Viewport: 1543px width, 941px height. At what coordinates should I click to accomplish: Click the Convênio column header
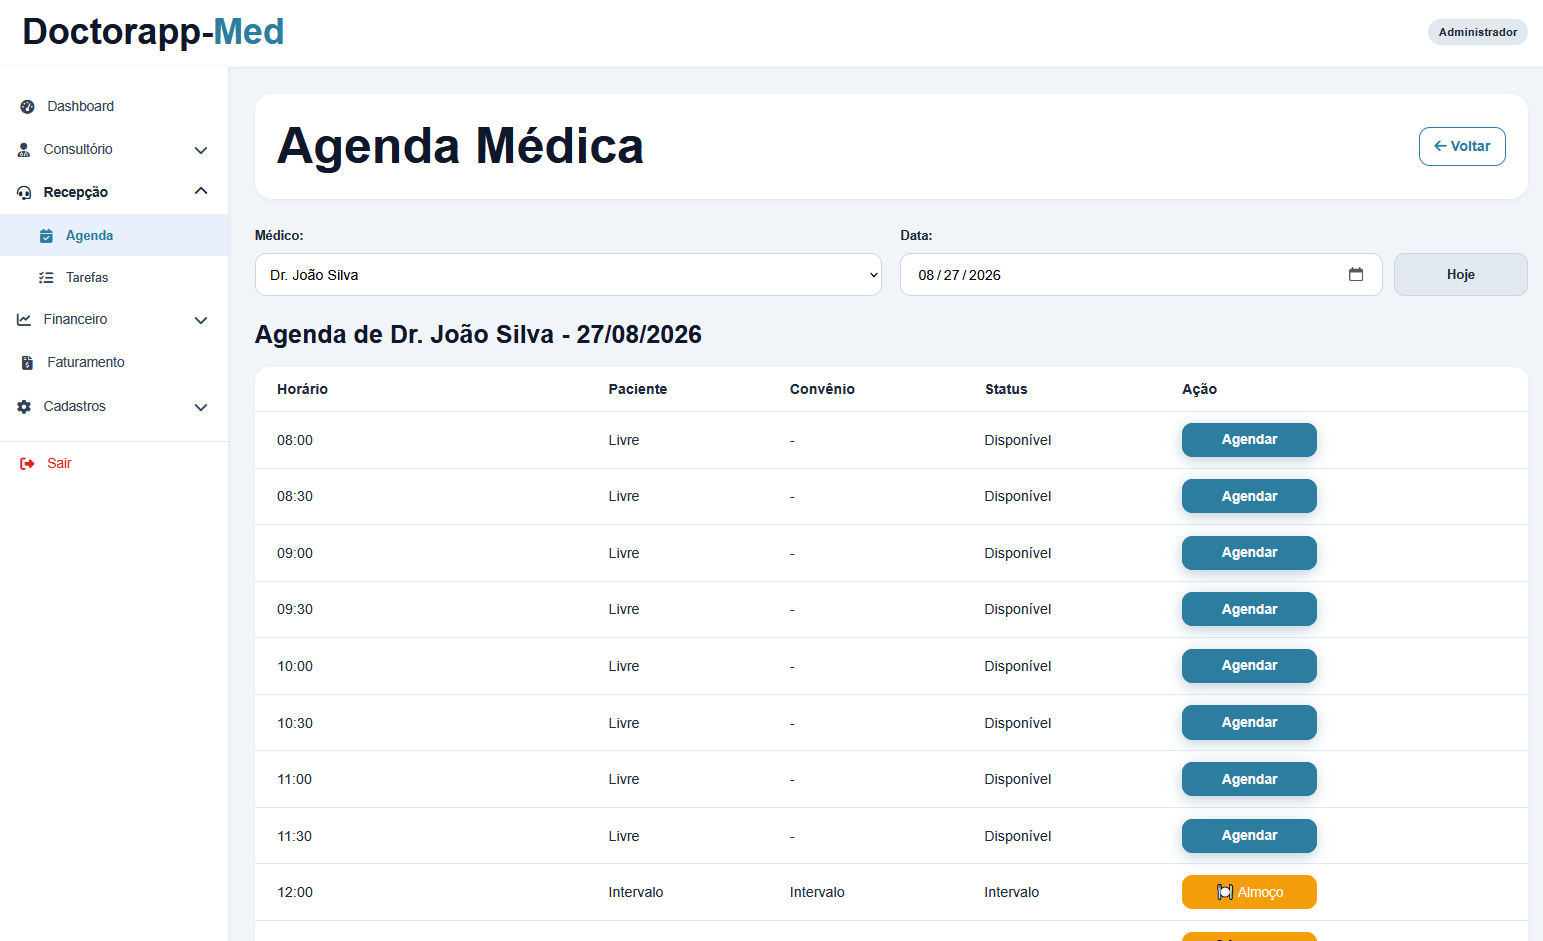pos(822,389)
